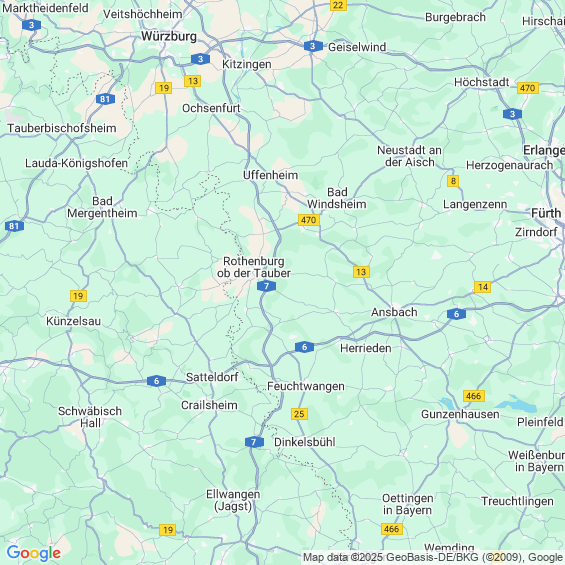Click the yellow 470 marker near Bad Windsheim
This screenshot has width=565, height=565.
point(309,220)
